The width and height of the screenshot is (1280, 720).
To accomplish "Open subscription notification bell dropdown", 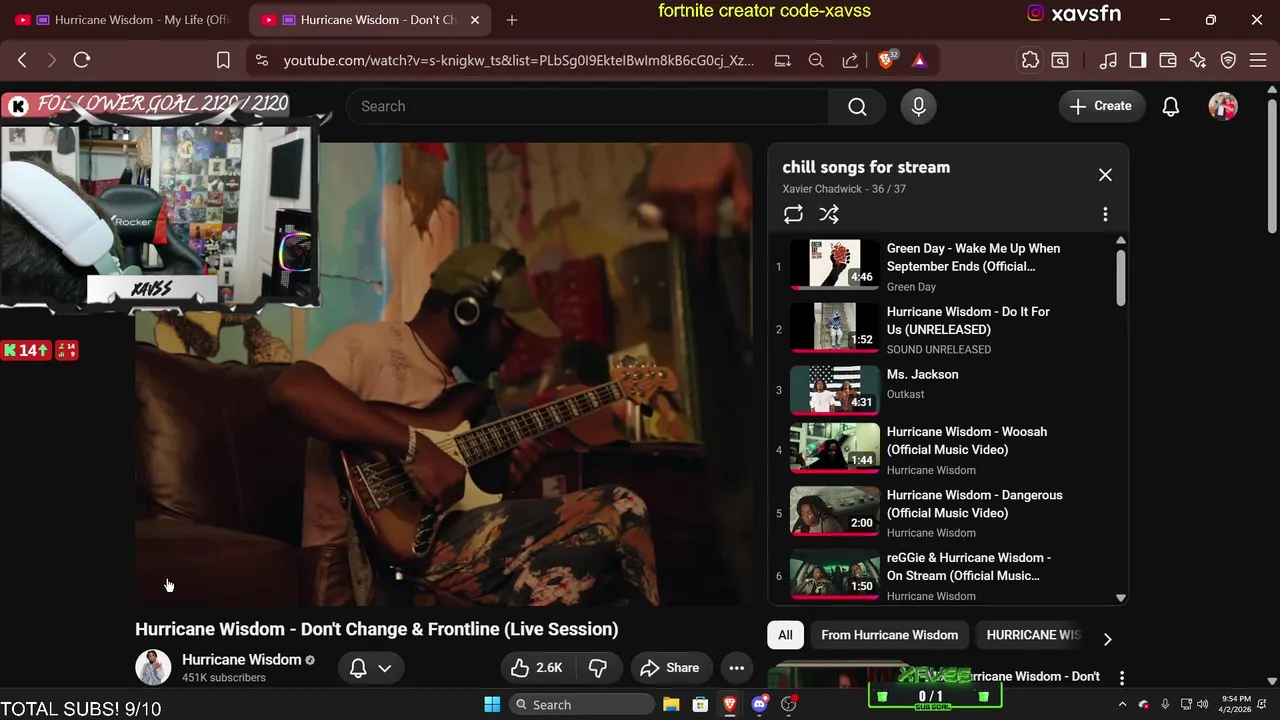I will pyautogui.click(x=370, y=668).
